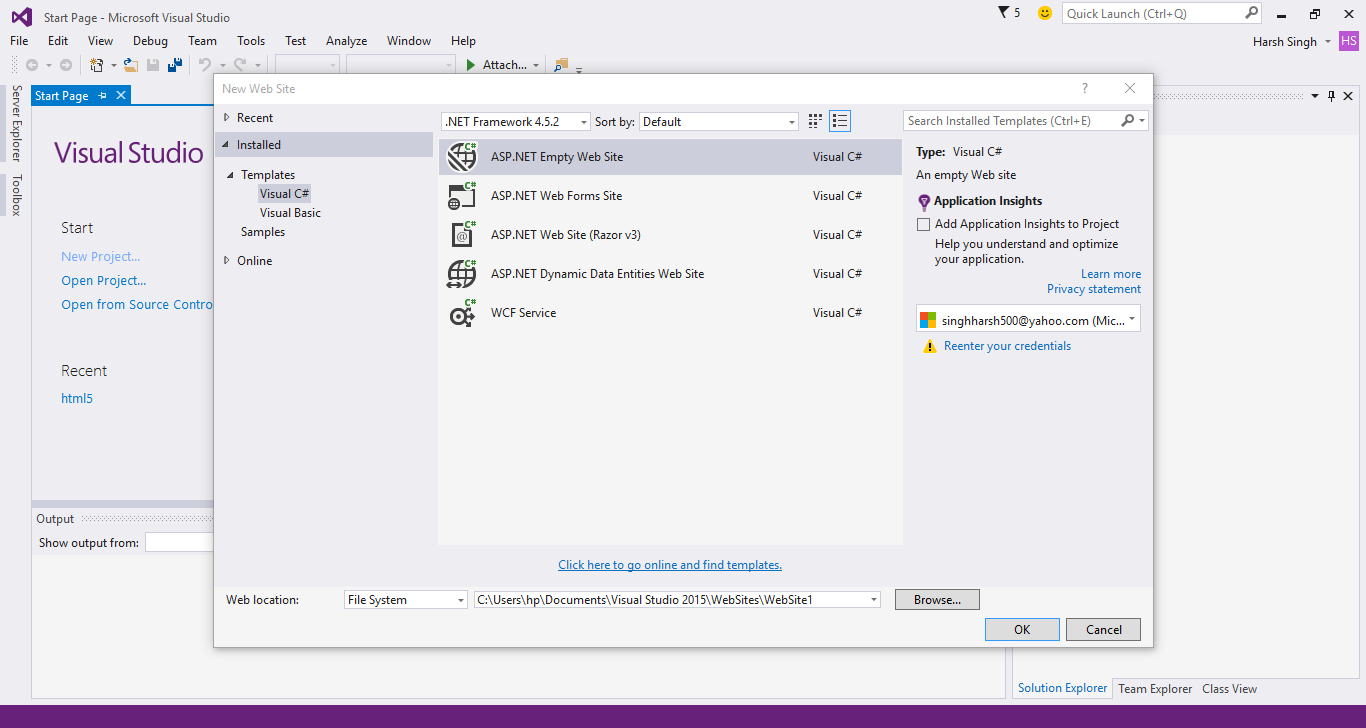Switch template list to medium icons view
1366x728 pixels.
[x=840, y=121]
